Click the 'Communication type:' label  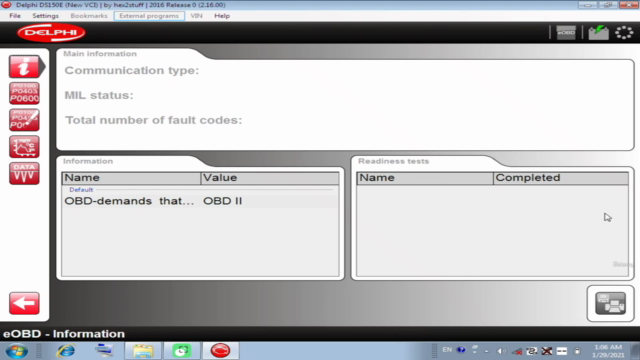click(x=131, y=71)
